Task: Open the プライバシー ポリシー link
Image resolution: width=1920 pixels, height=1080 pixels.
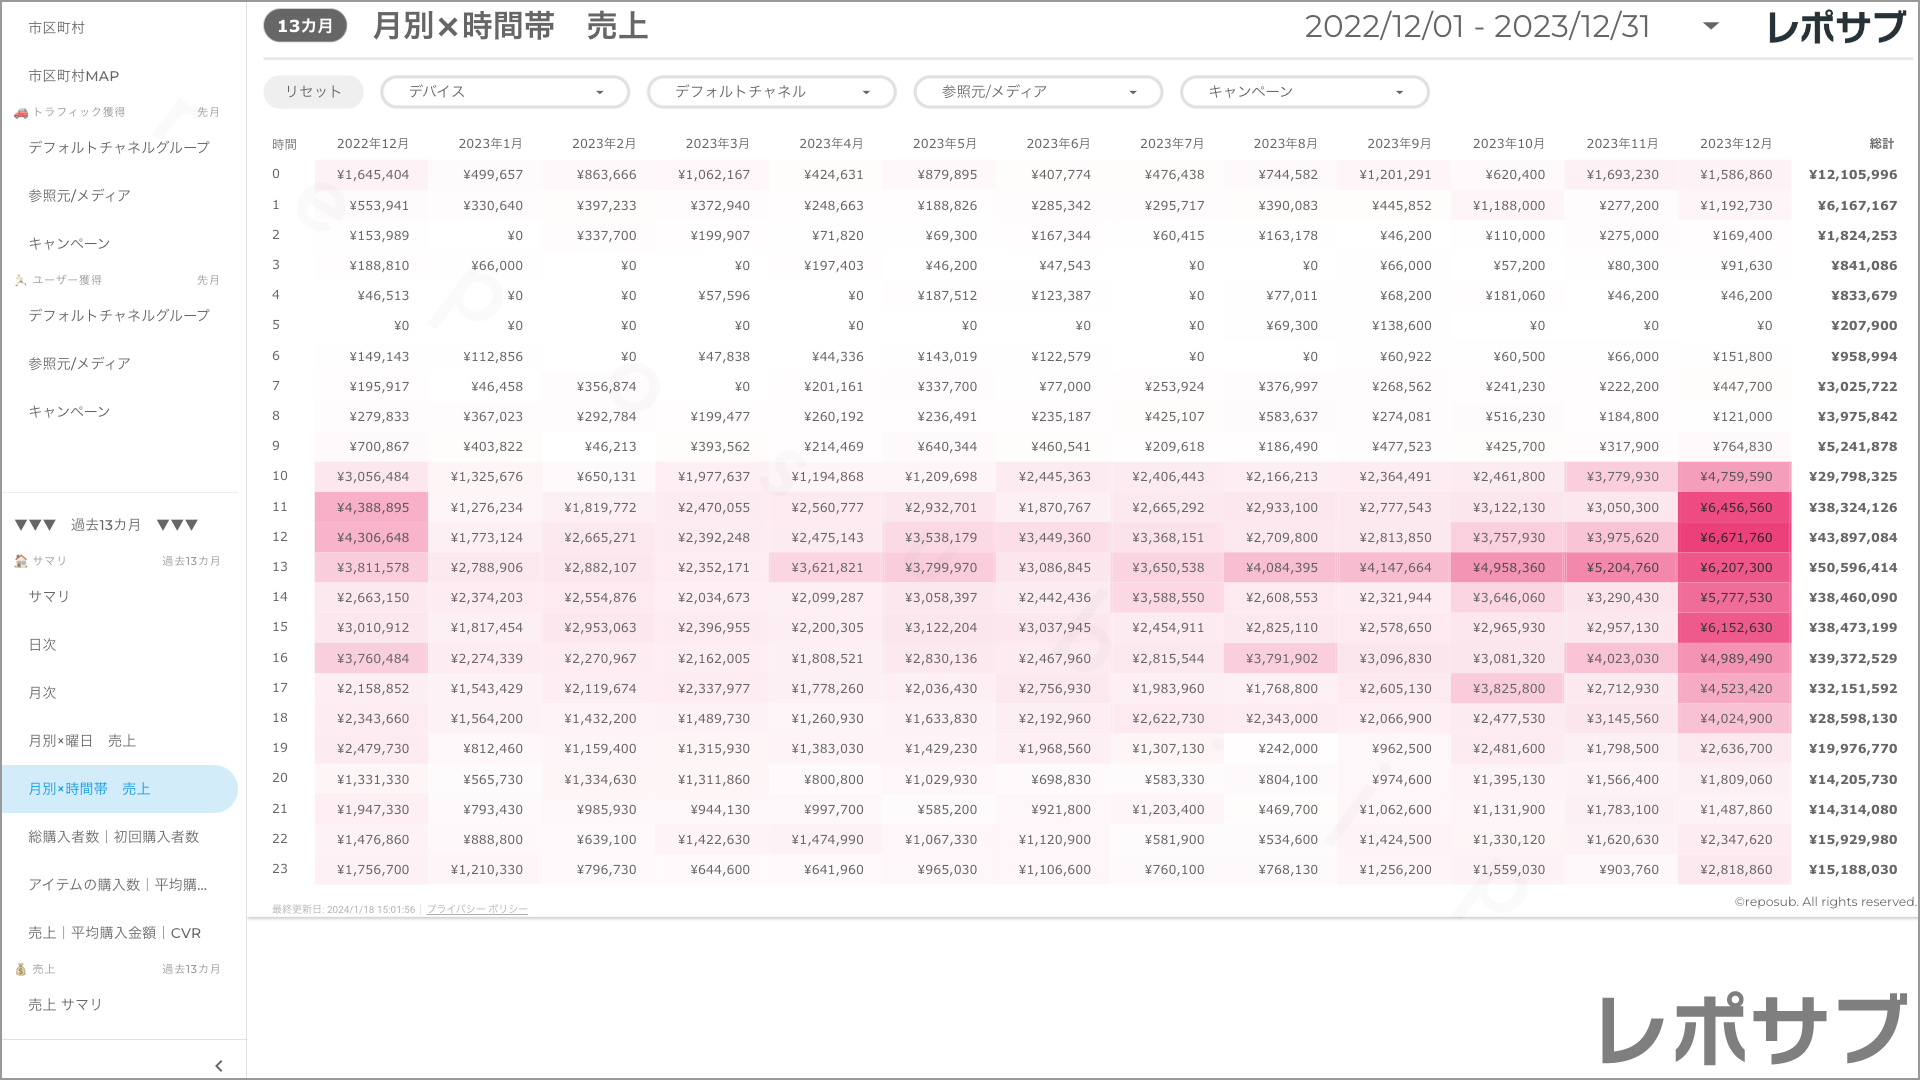Action: pyautogui.click(x=477, y=910)
